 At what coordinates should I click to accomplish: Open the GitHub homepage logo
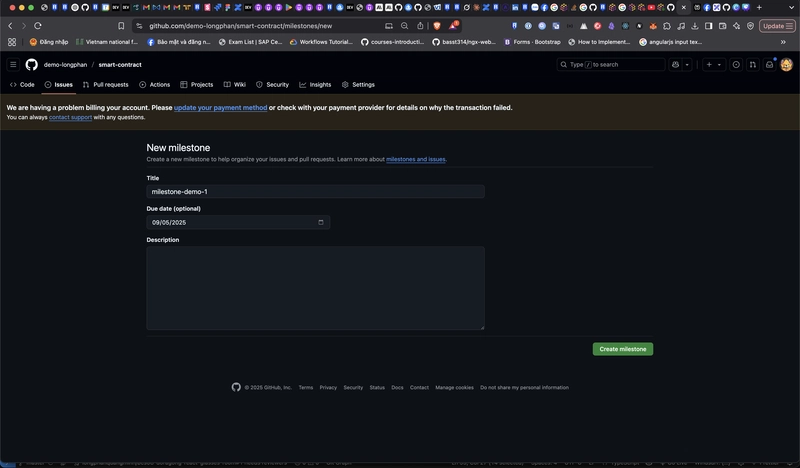coord(31,64)
